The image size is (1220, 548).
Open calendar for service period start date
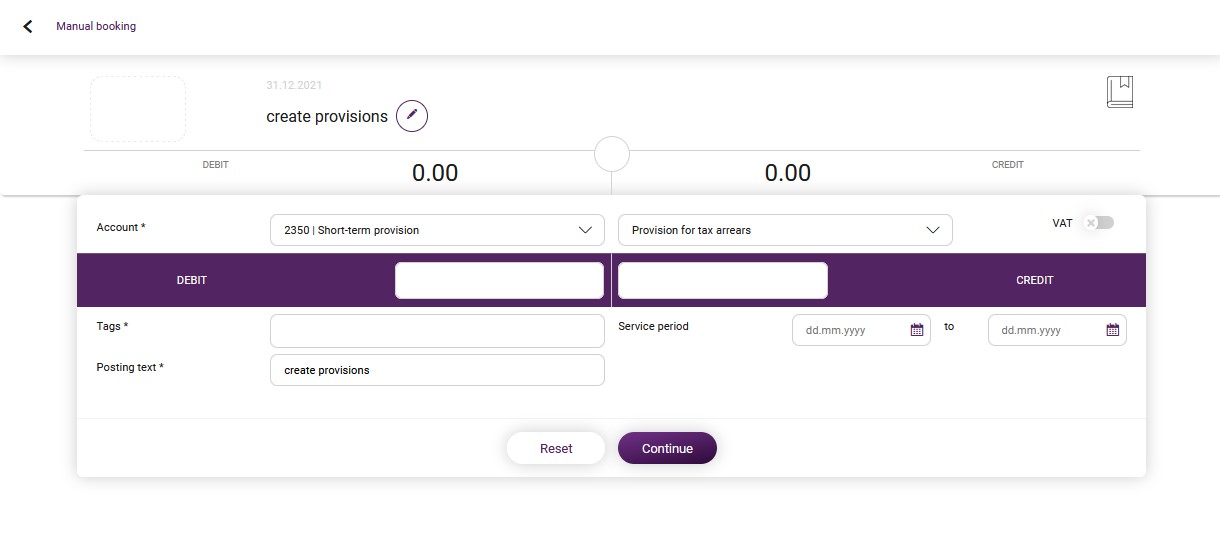(x=917, y=330)
